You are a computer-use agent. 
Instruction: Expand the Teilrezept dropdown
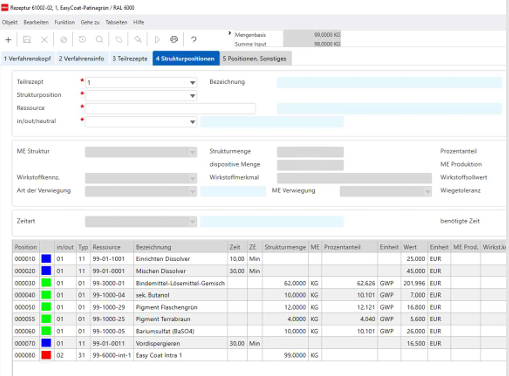(x=192, y=83)
